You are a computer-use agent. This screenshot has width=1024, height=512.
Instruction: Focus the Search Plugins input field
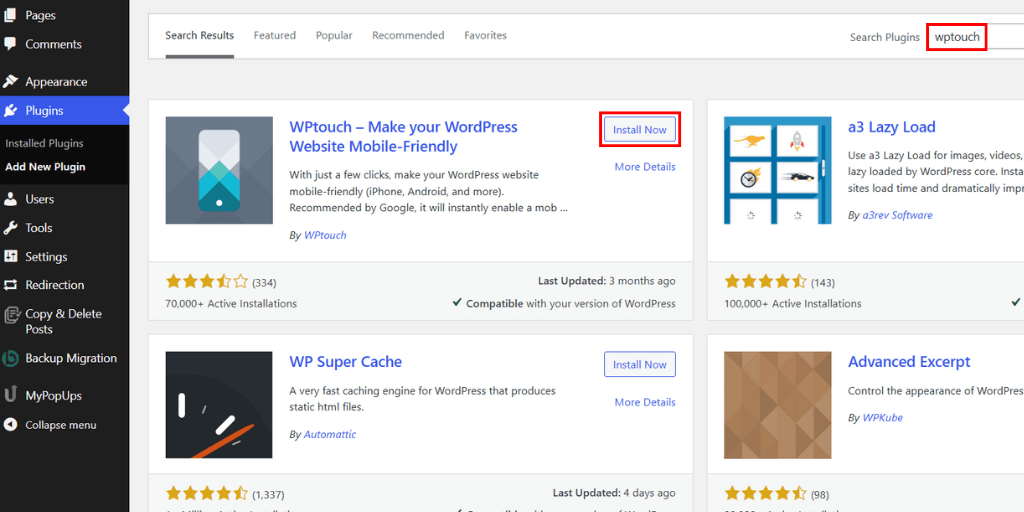click(x=976, y=37)
